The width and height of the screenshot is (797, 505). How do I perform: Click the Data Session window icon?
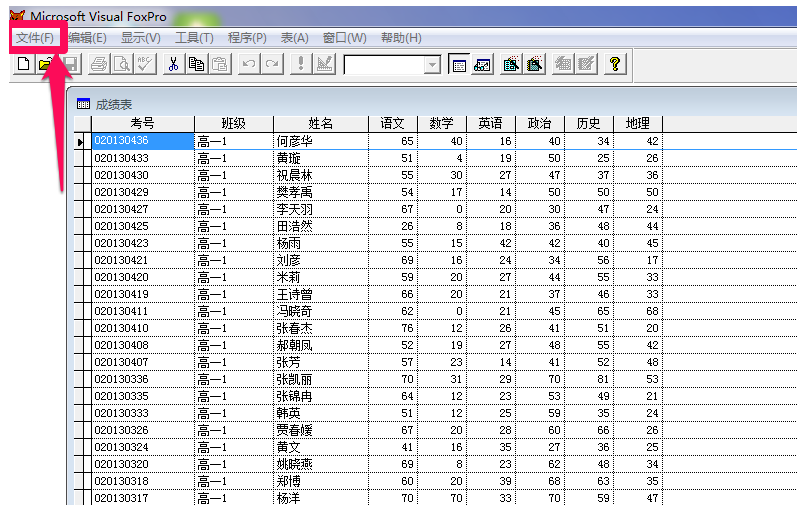tap(482, 64)
